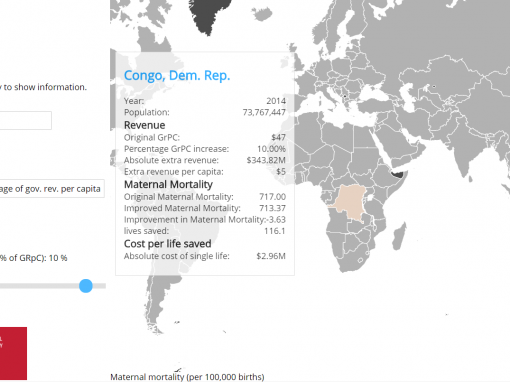510x382 pixels.
Task: Click Saudi Arabia on the map
Action: coord(392,140)
